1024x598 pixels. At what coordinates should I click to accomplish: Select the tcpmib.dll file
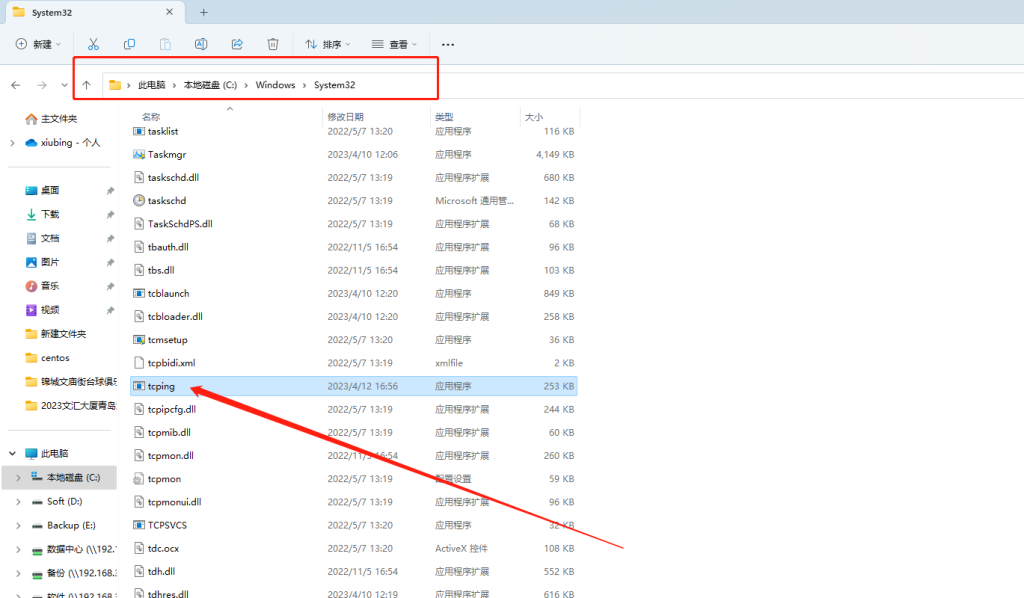pos(353,432)
